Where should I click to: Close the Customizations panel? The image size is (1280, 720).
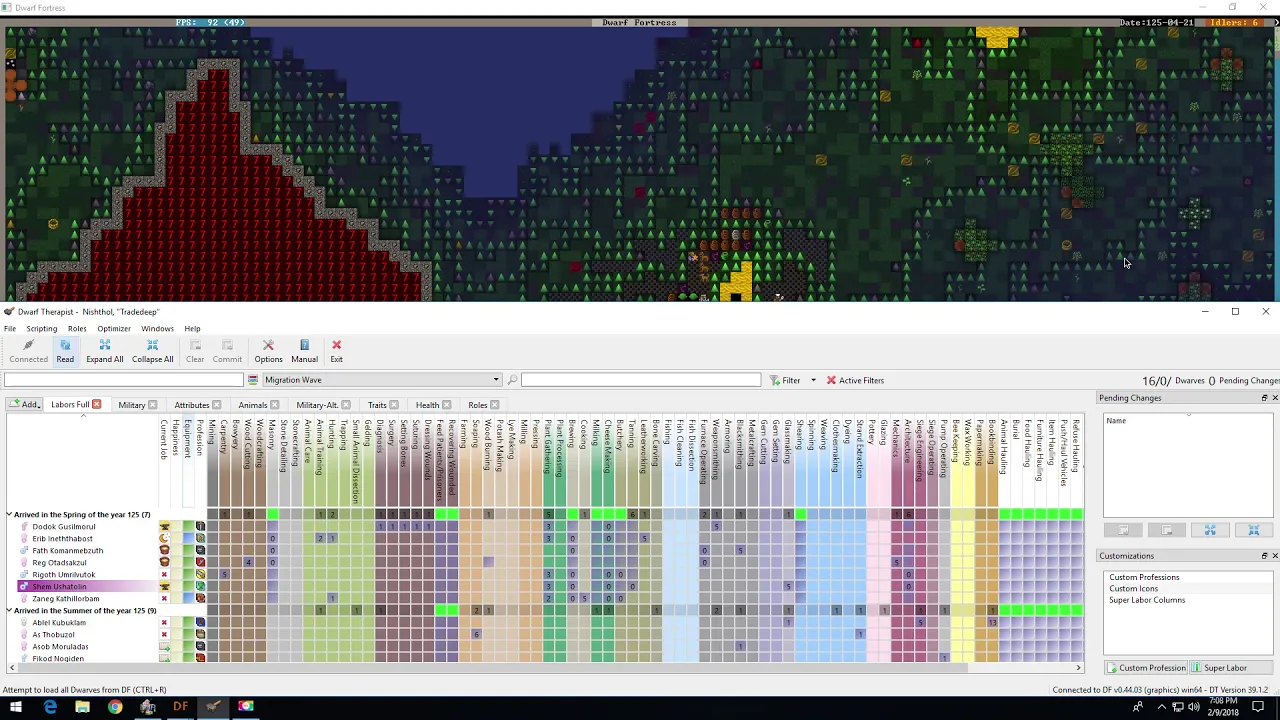(1274, 556)
